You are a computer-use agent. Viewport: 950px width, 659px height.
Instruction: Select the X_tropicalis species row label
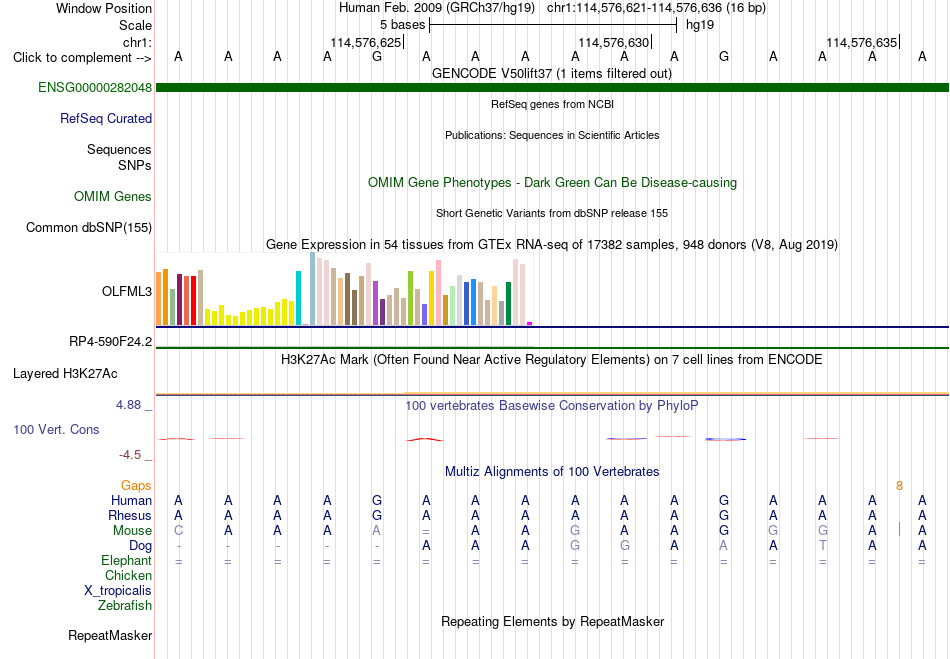click(118, 591)
